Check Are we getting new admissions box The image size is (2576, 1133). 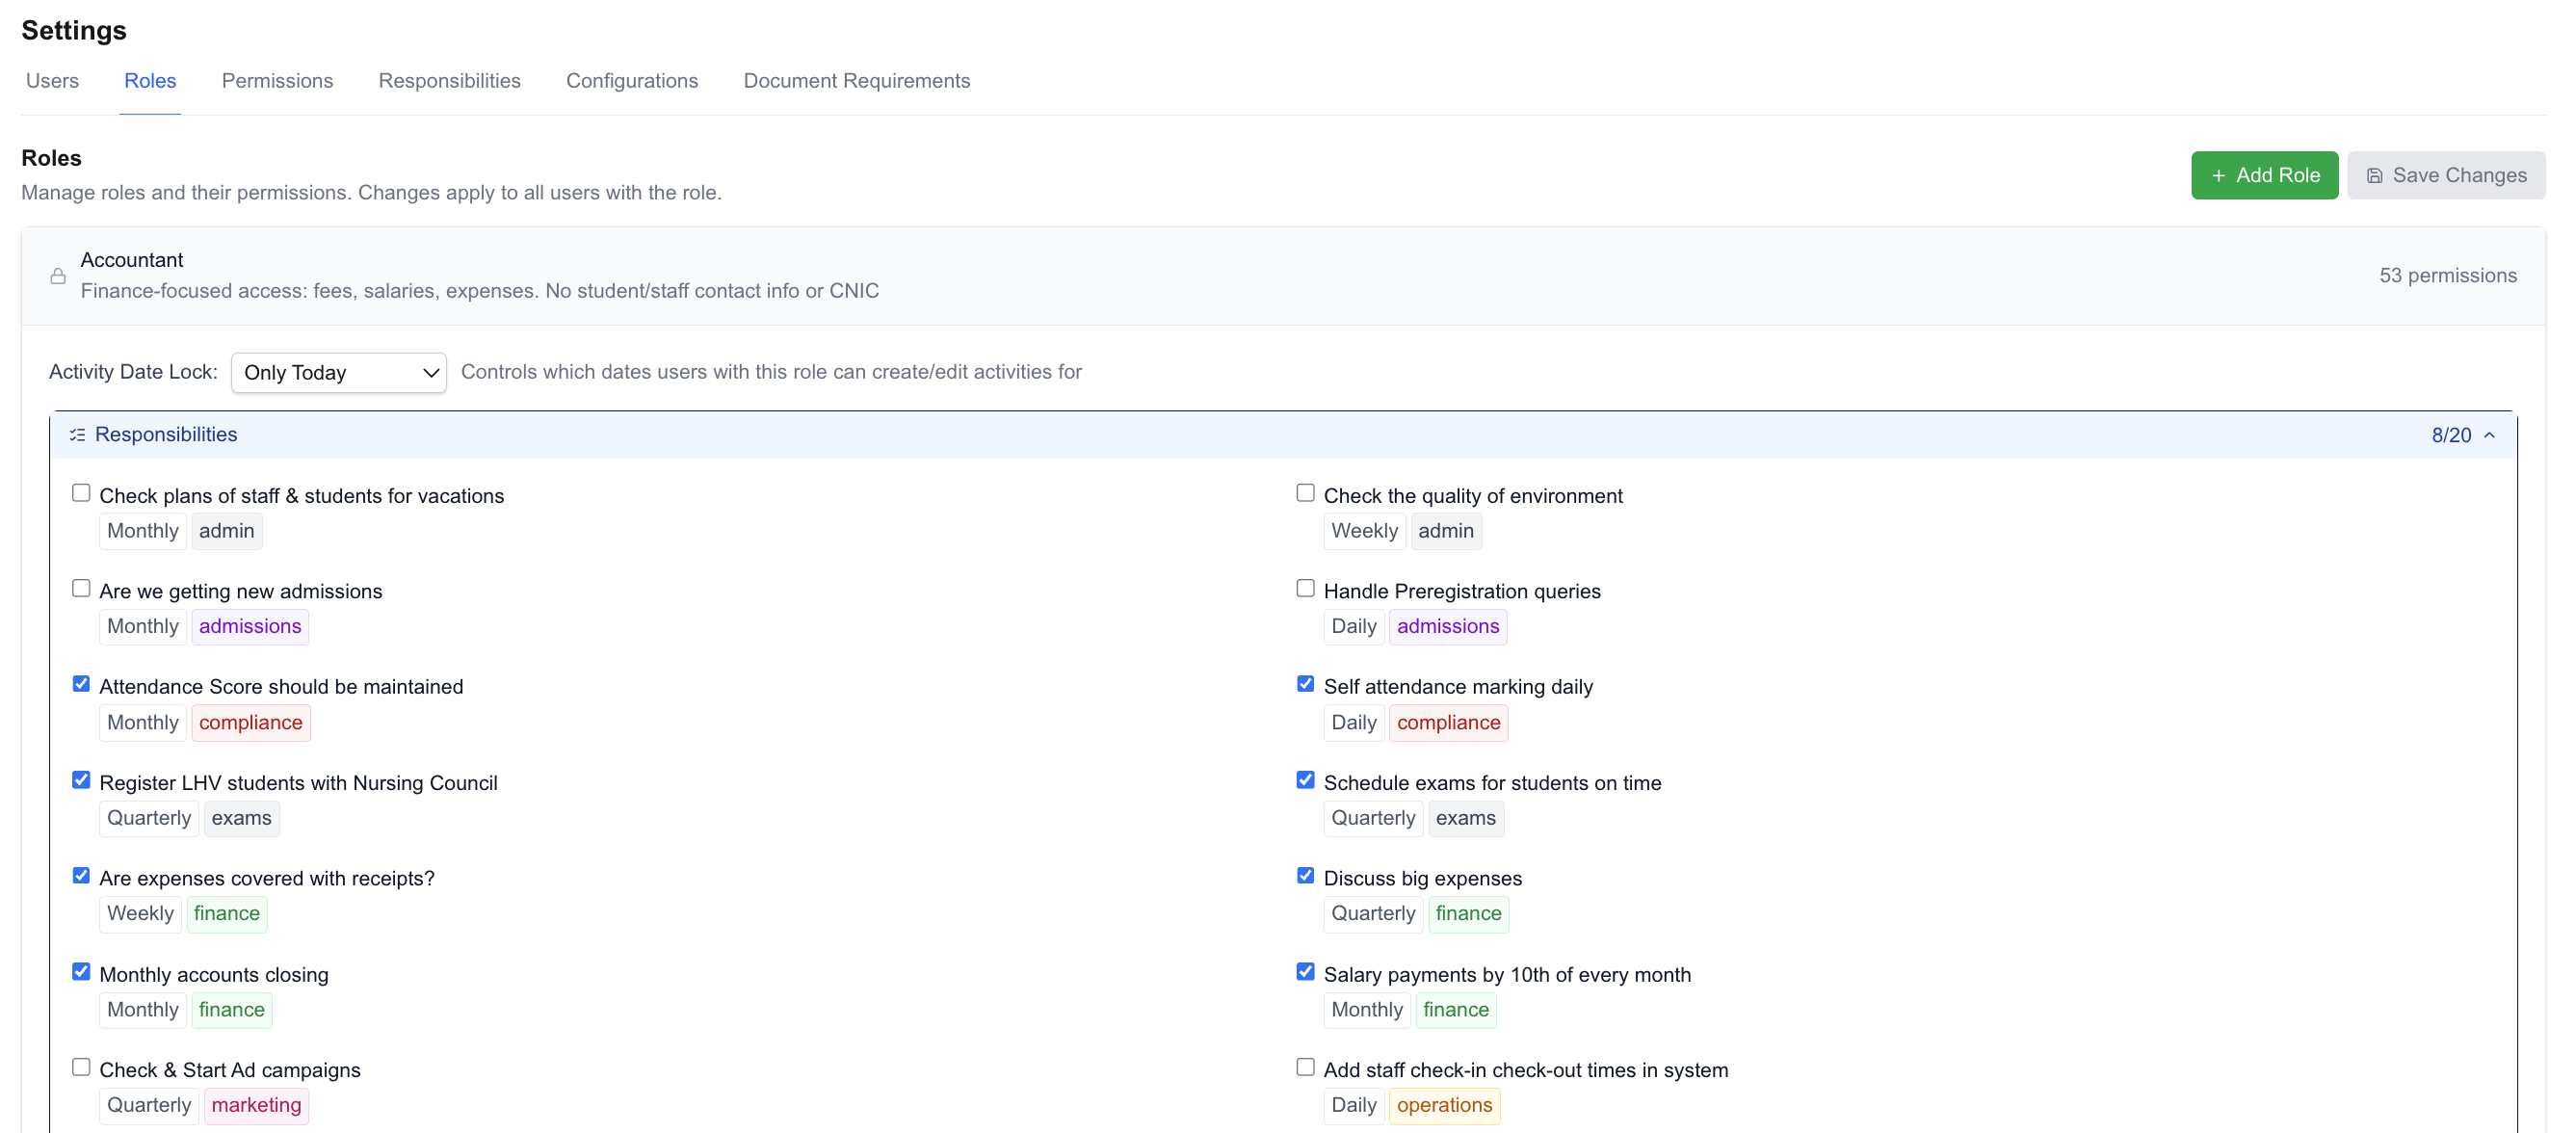81,589
